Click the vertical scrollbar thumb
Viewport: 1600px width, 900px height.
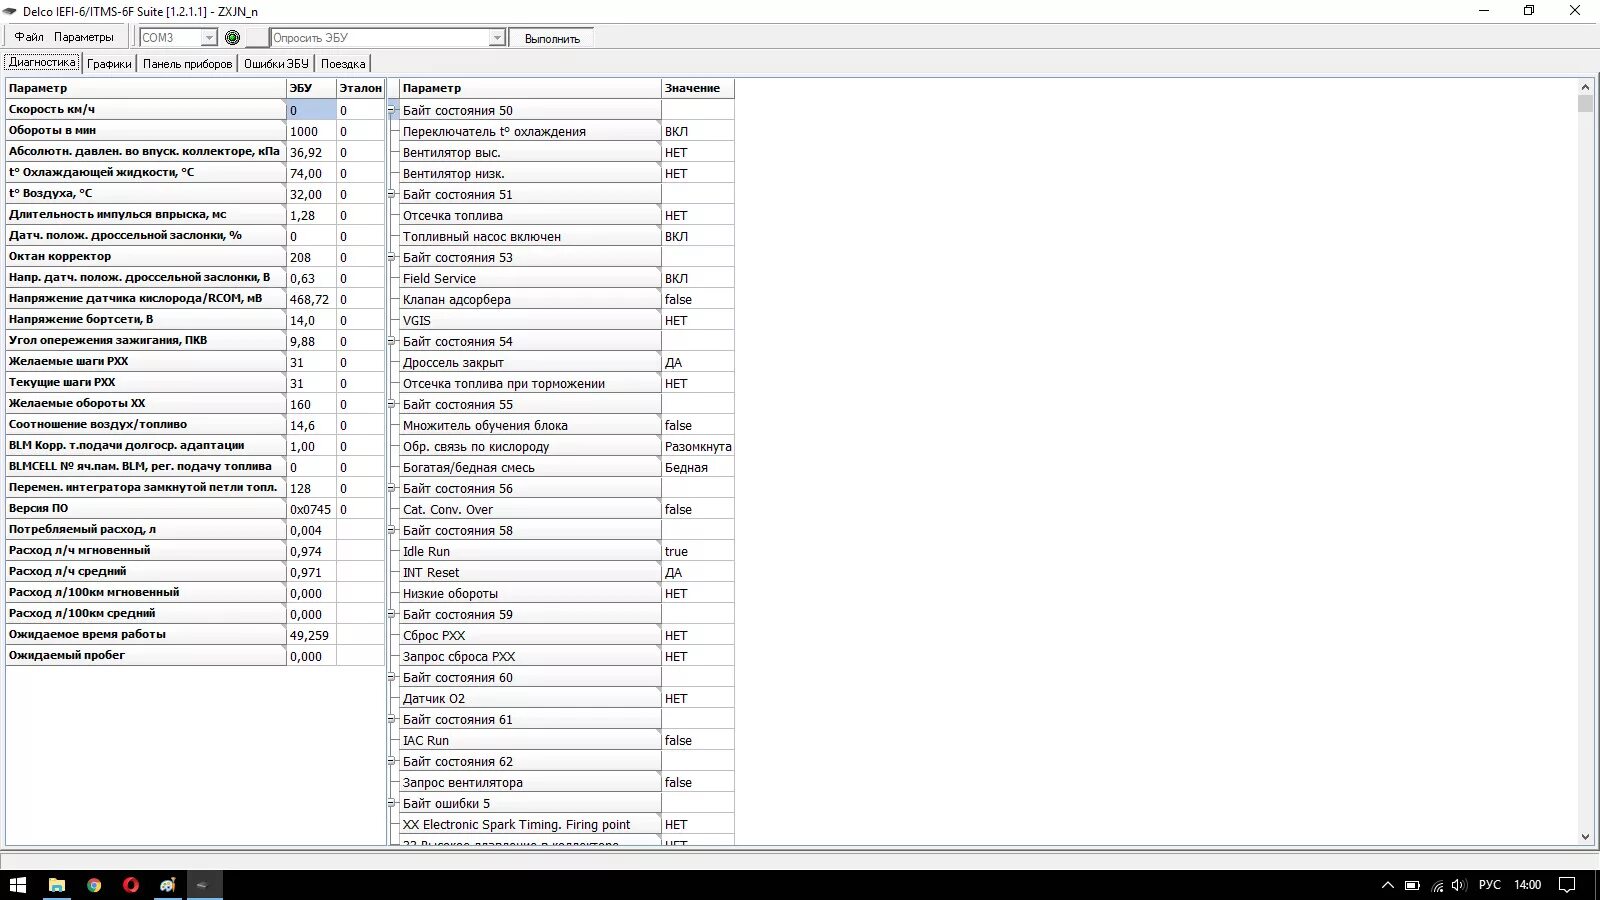click(x=1585, y=104)
